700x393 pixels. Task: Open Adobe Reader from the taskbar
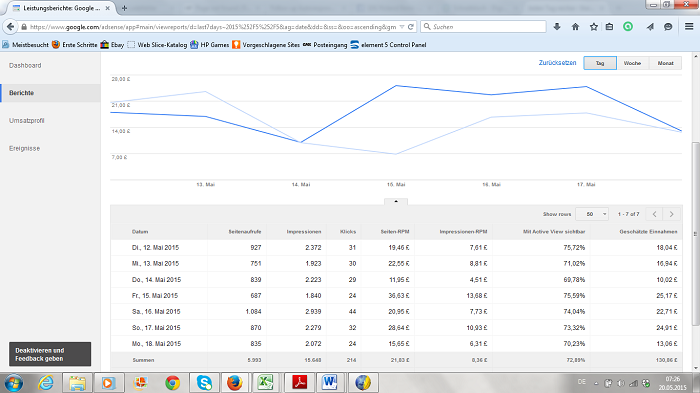point(299,383)
